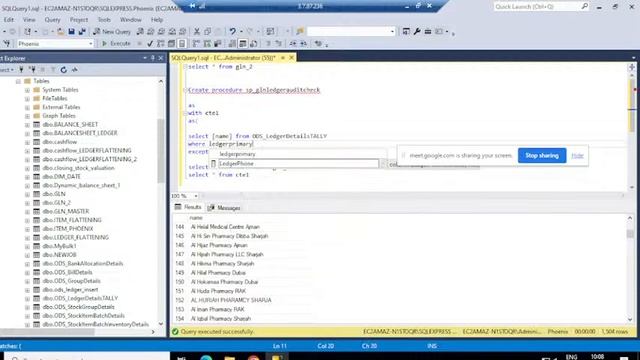The image size is (640, 360).
Task: Click the Cut icon in toolbar
Action: coord(197,31)
